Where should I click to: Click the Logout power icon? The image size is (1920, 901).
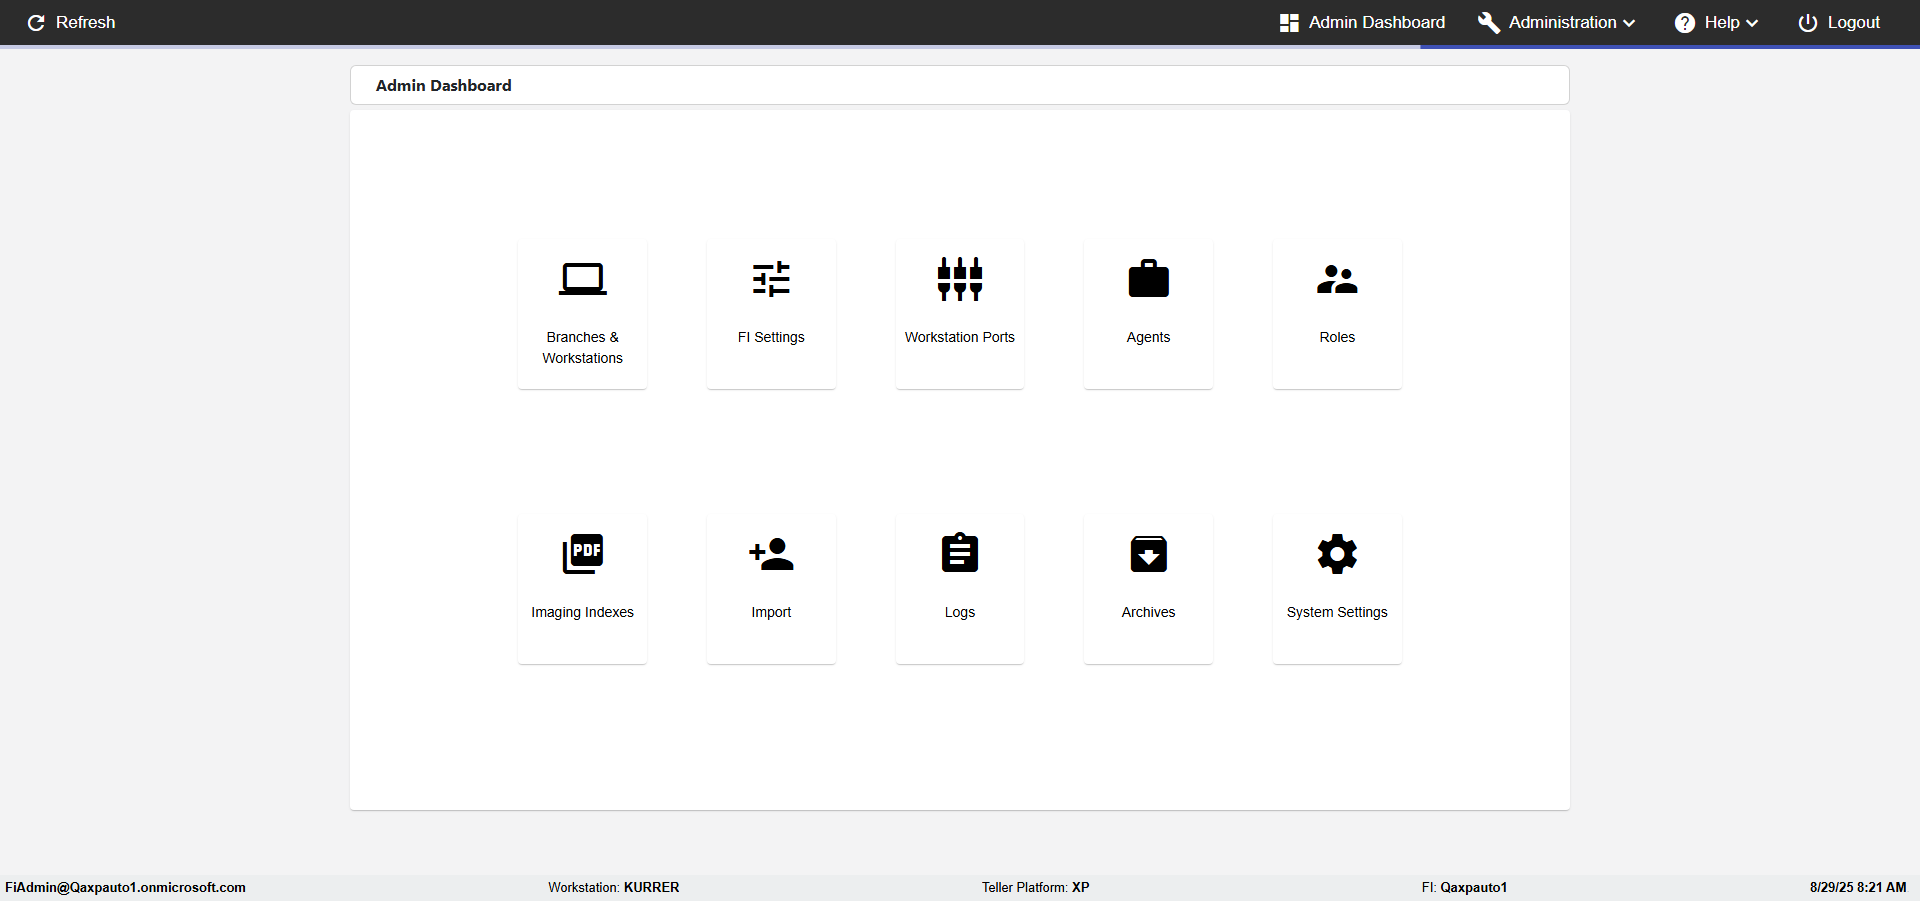(x=1808, y=23)
